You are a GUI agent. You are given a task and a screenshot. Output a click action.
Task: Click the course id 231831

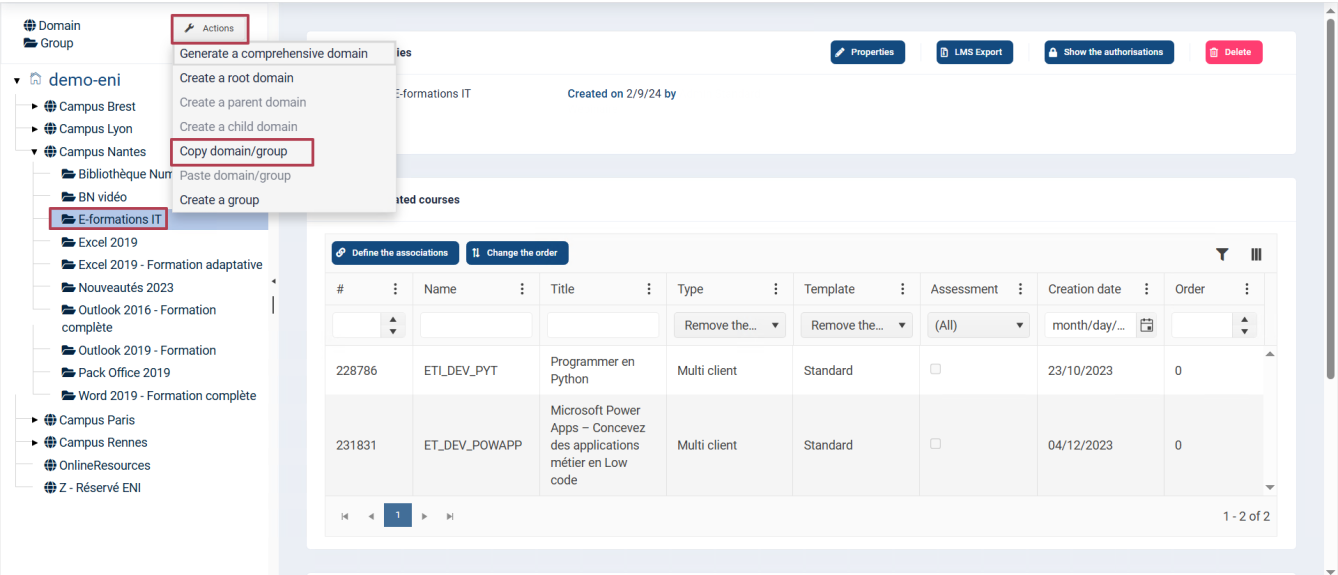(356, 445)
